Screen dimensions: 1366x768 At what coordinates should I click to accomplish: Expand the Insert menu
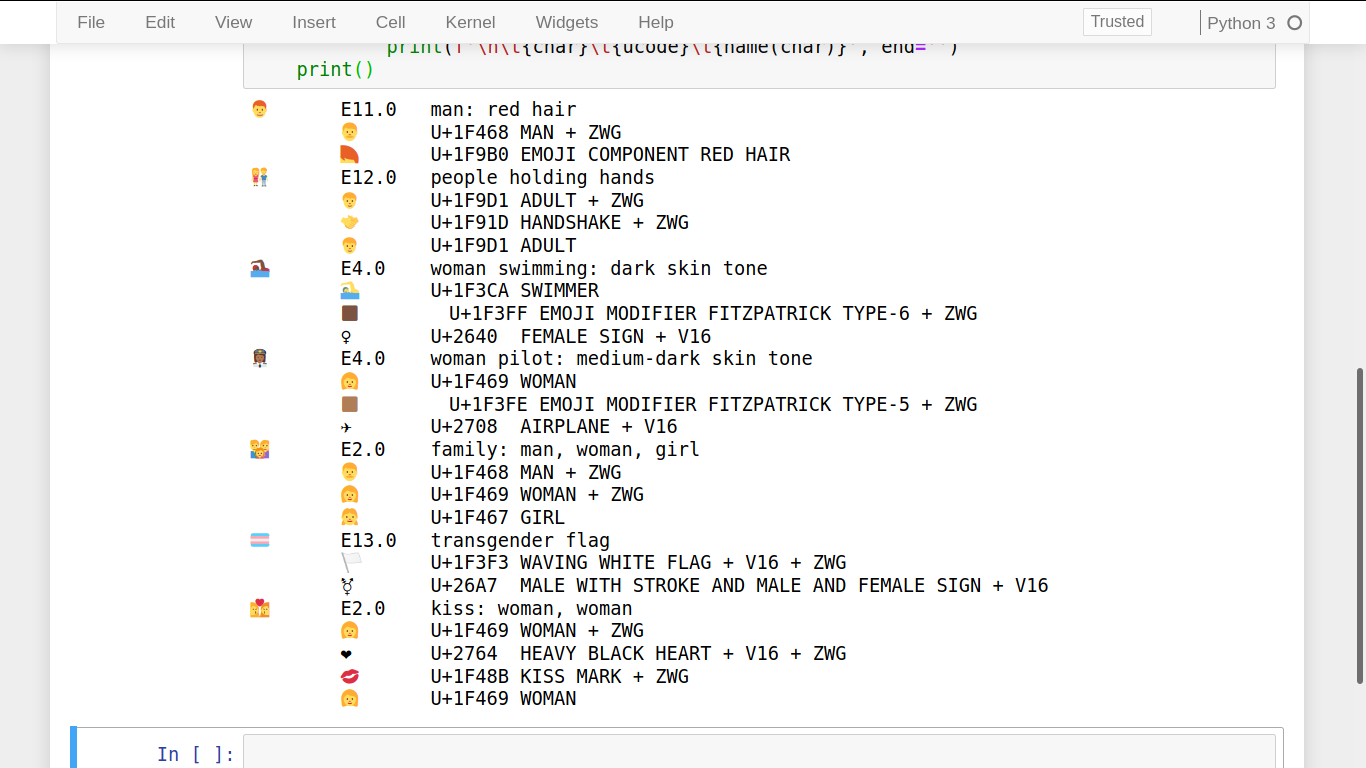[x=314, y=22]
